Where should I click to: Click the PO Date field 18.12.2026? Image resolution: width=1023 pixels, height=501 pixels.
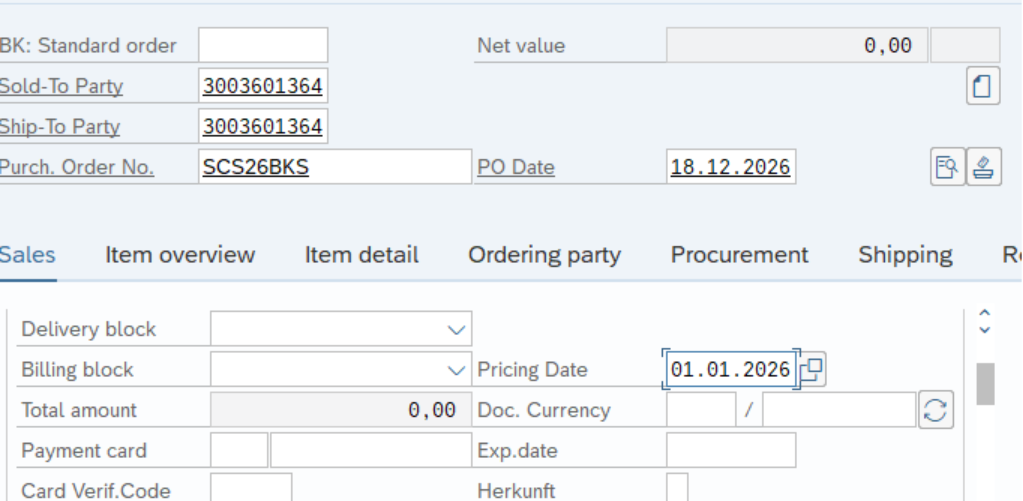tap(731, 167)
